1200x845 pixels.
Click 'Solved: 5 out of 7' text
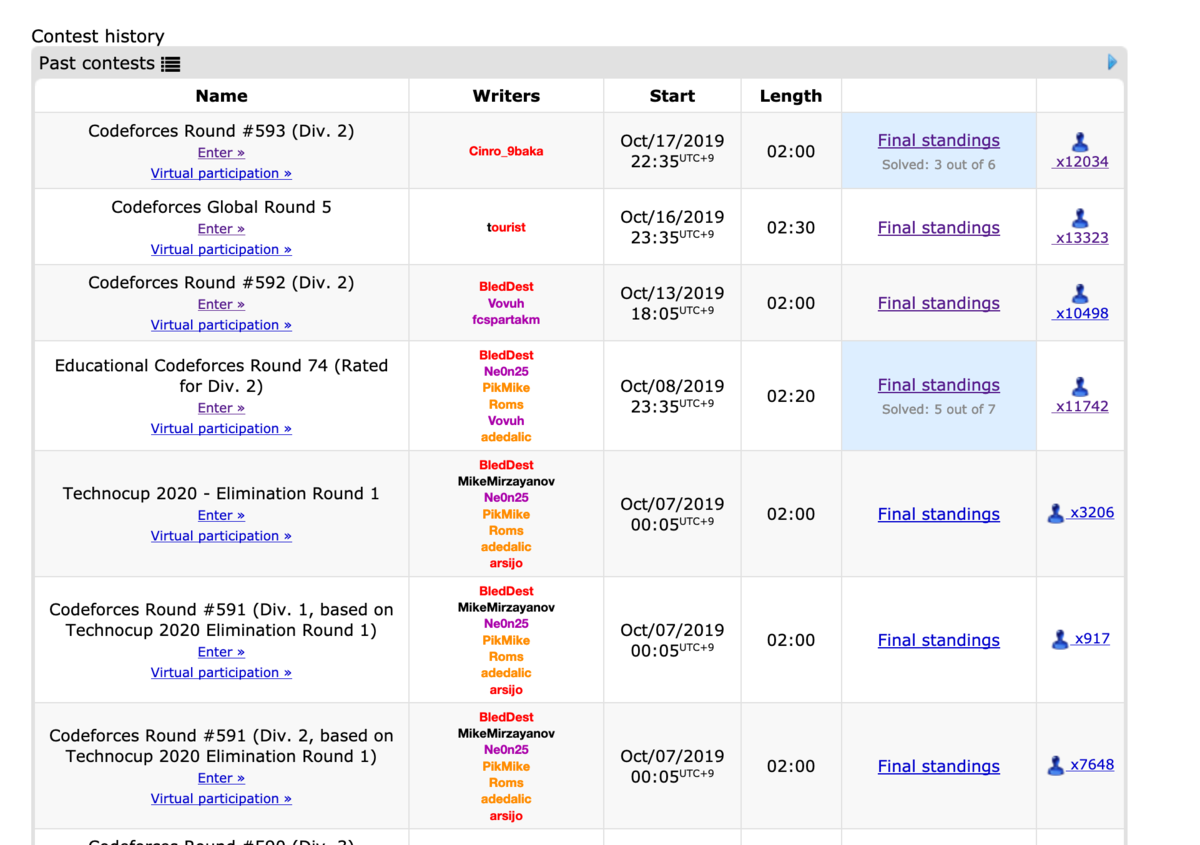coord(939,409)
